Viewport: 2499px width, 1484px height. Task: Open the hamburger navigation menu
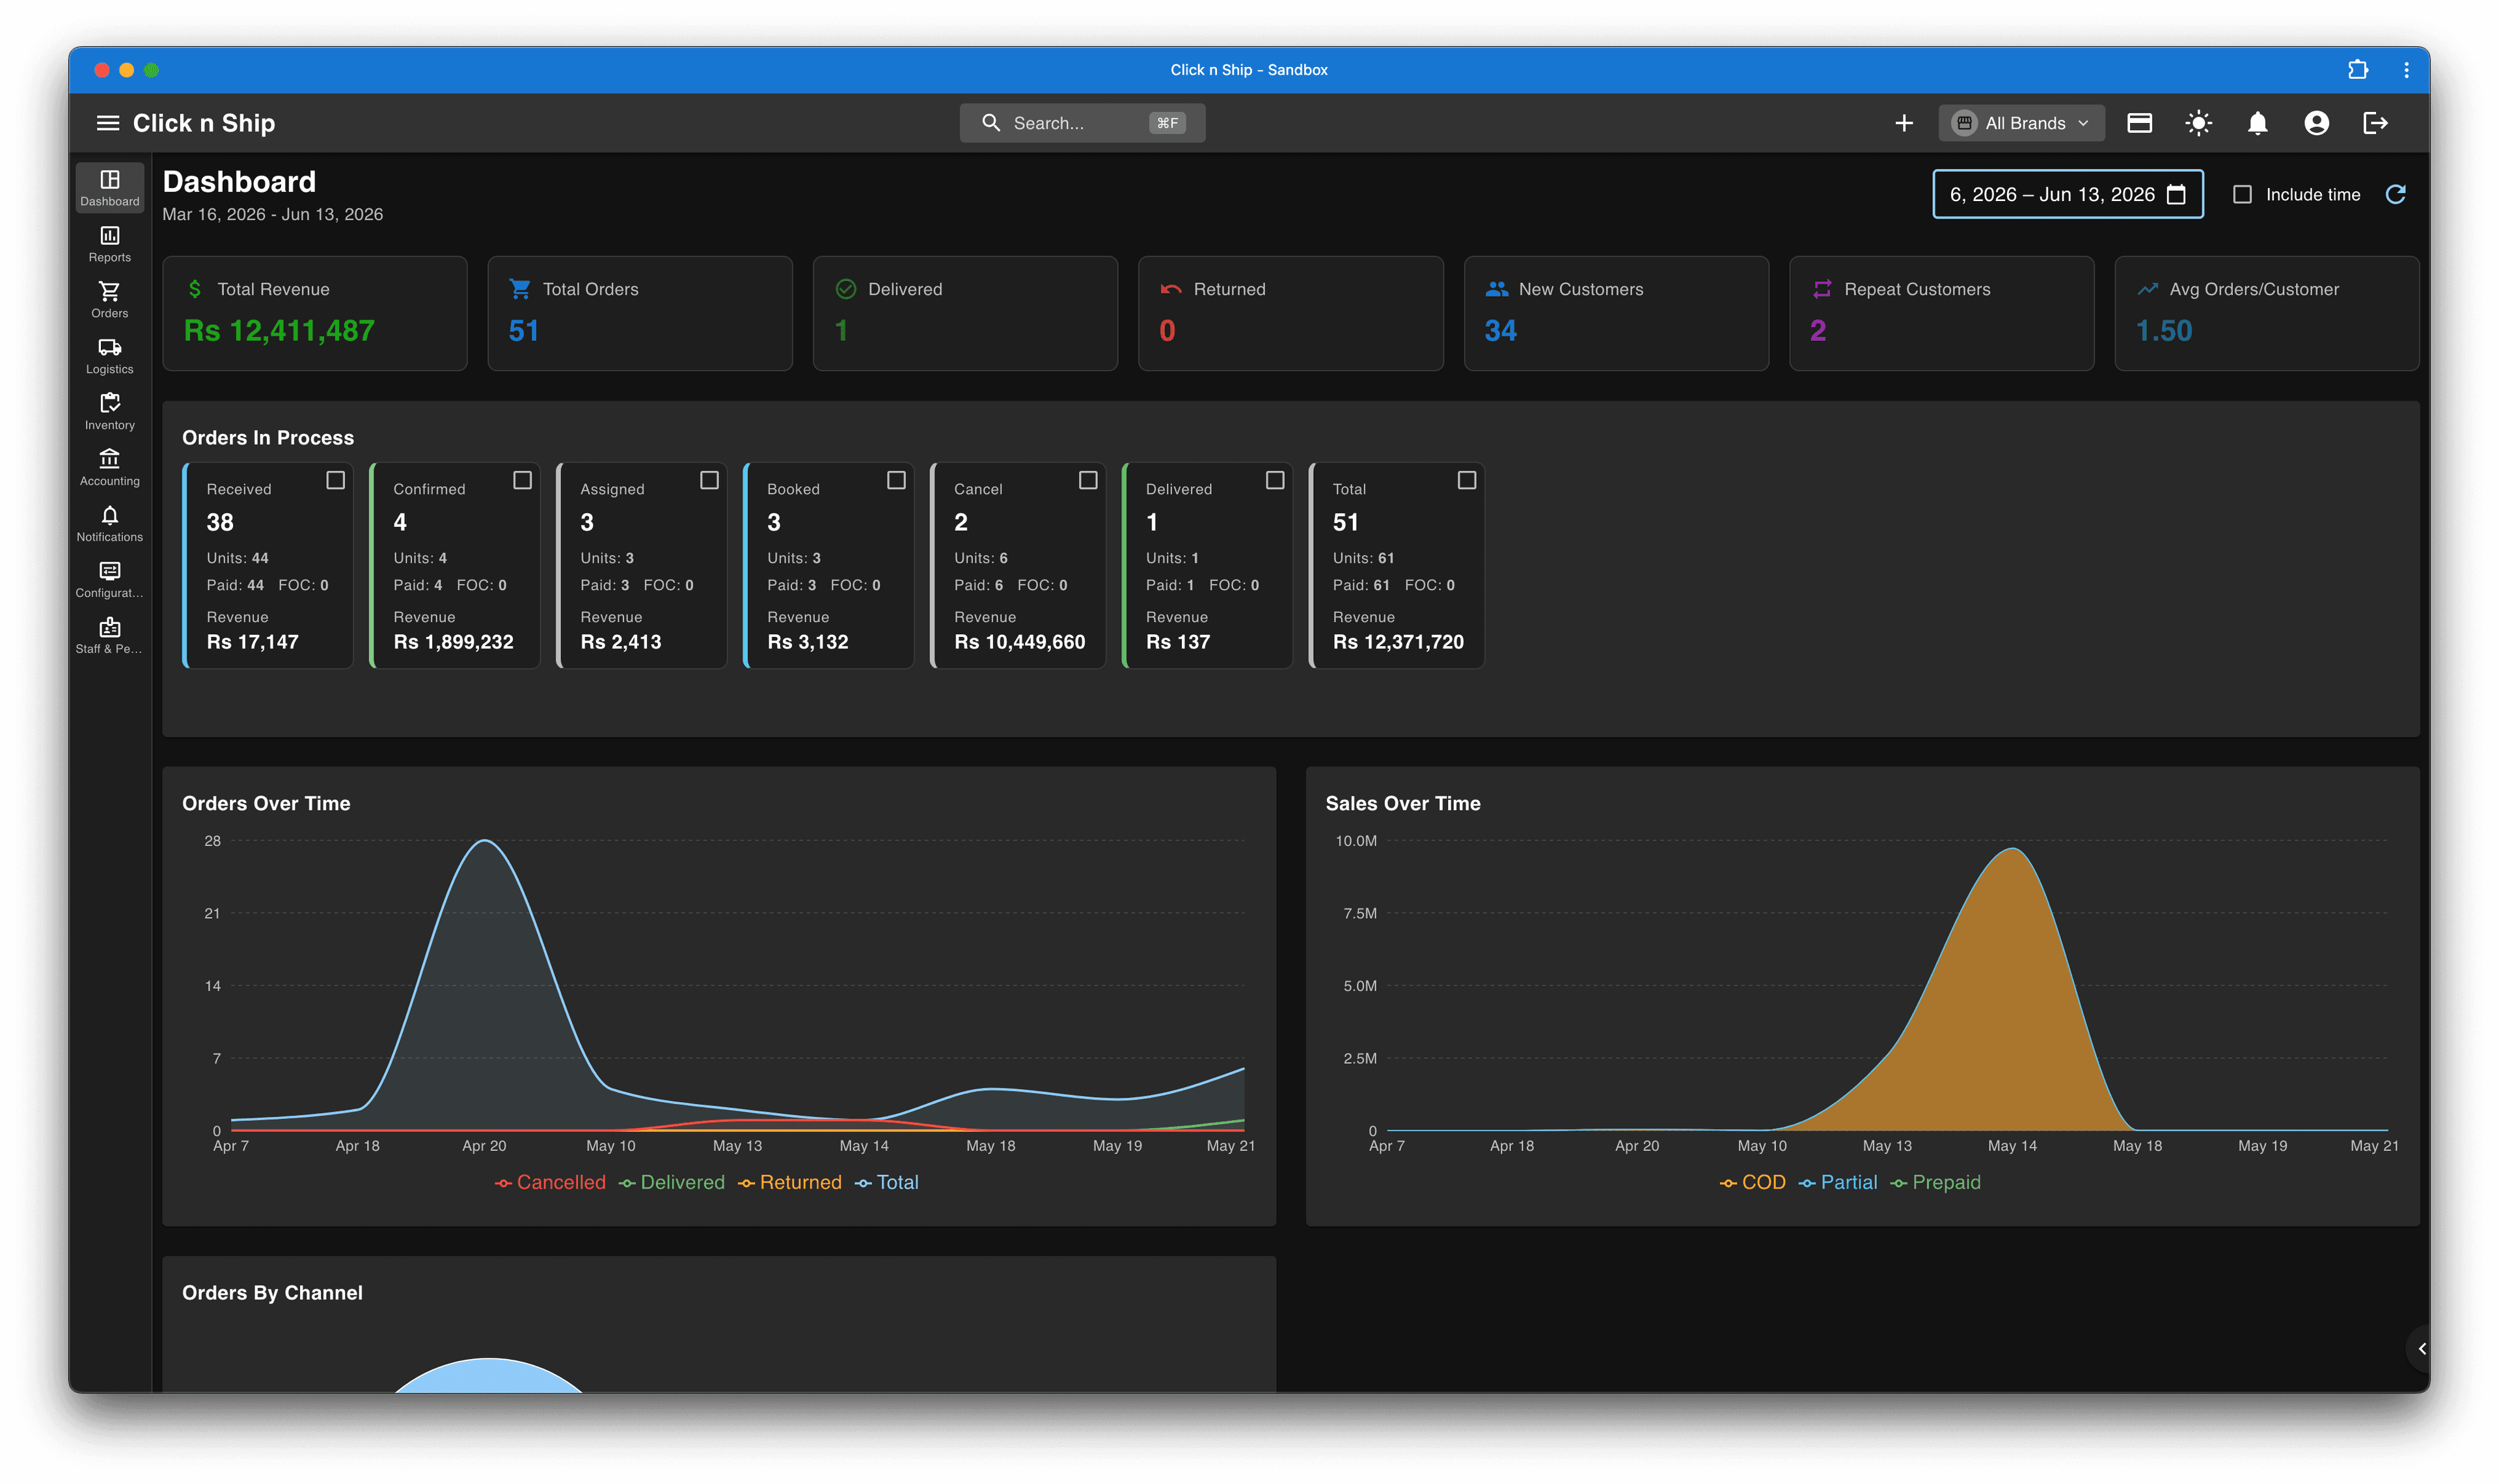107,123
